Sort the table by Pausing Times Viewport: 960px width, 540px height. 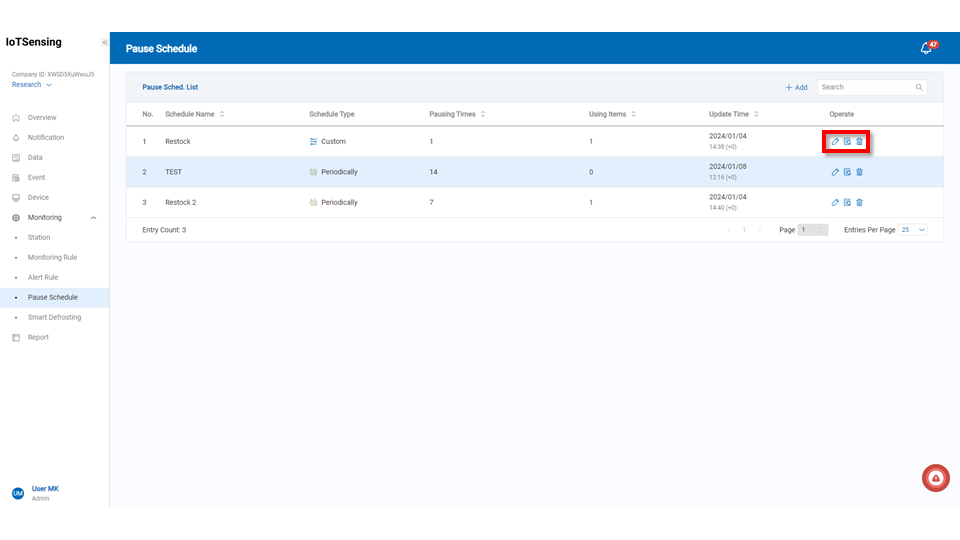(x=482, y=114)
